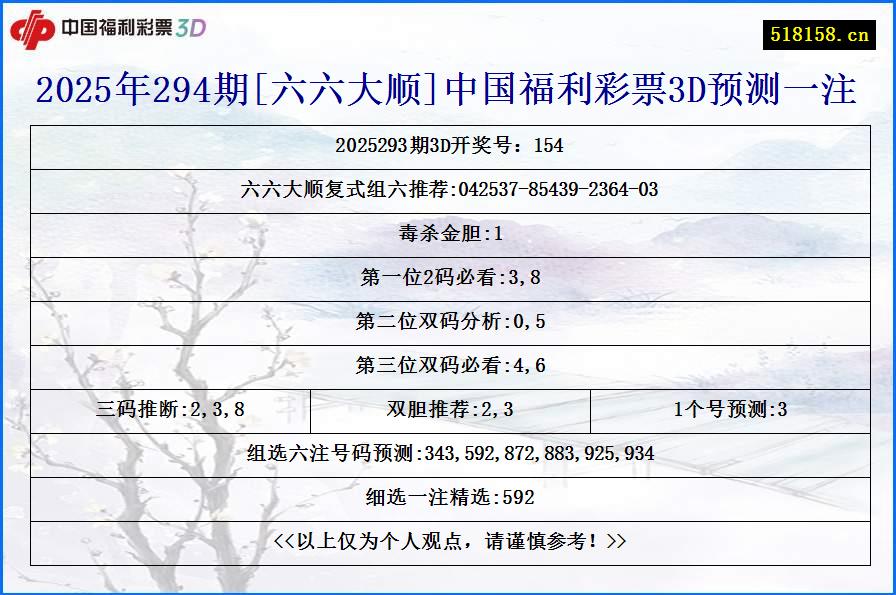Expand the 组选六注号码预测 row
This screenshot has height=595, width=896.
pyautogui.click(x=448, y=454)
